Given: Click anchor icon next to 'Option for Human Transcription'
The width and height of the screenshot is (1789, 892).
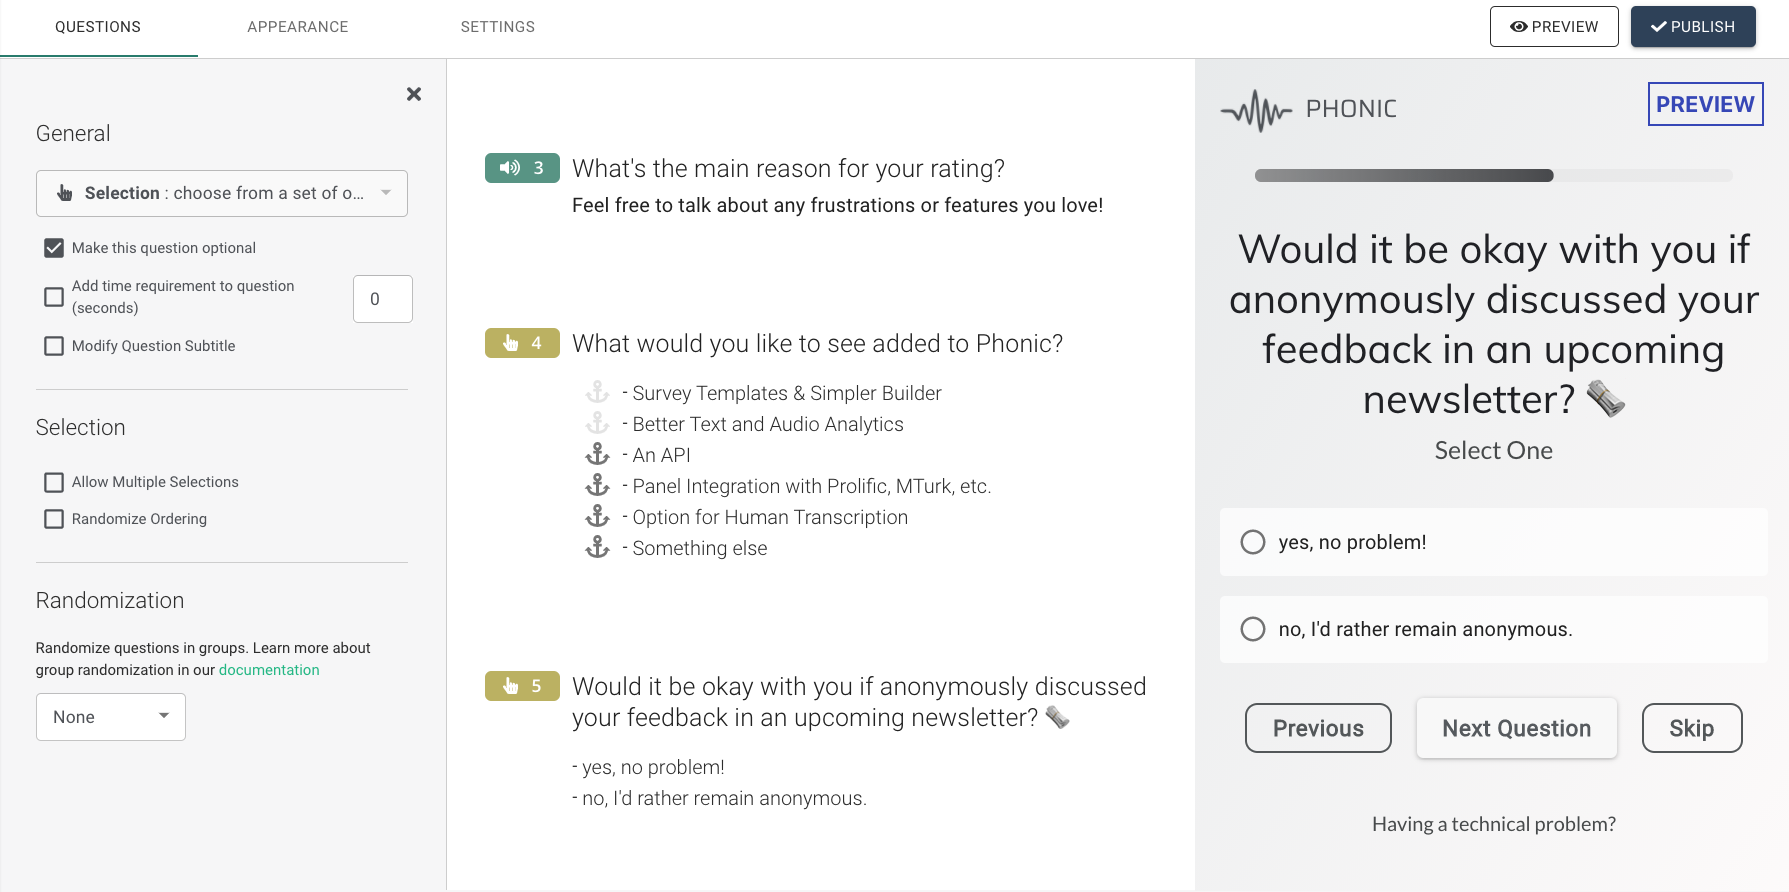Looking at the screenshot, I should click(597, 517).
